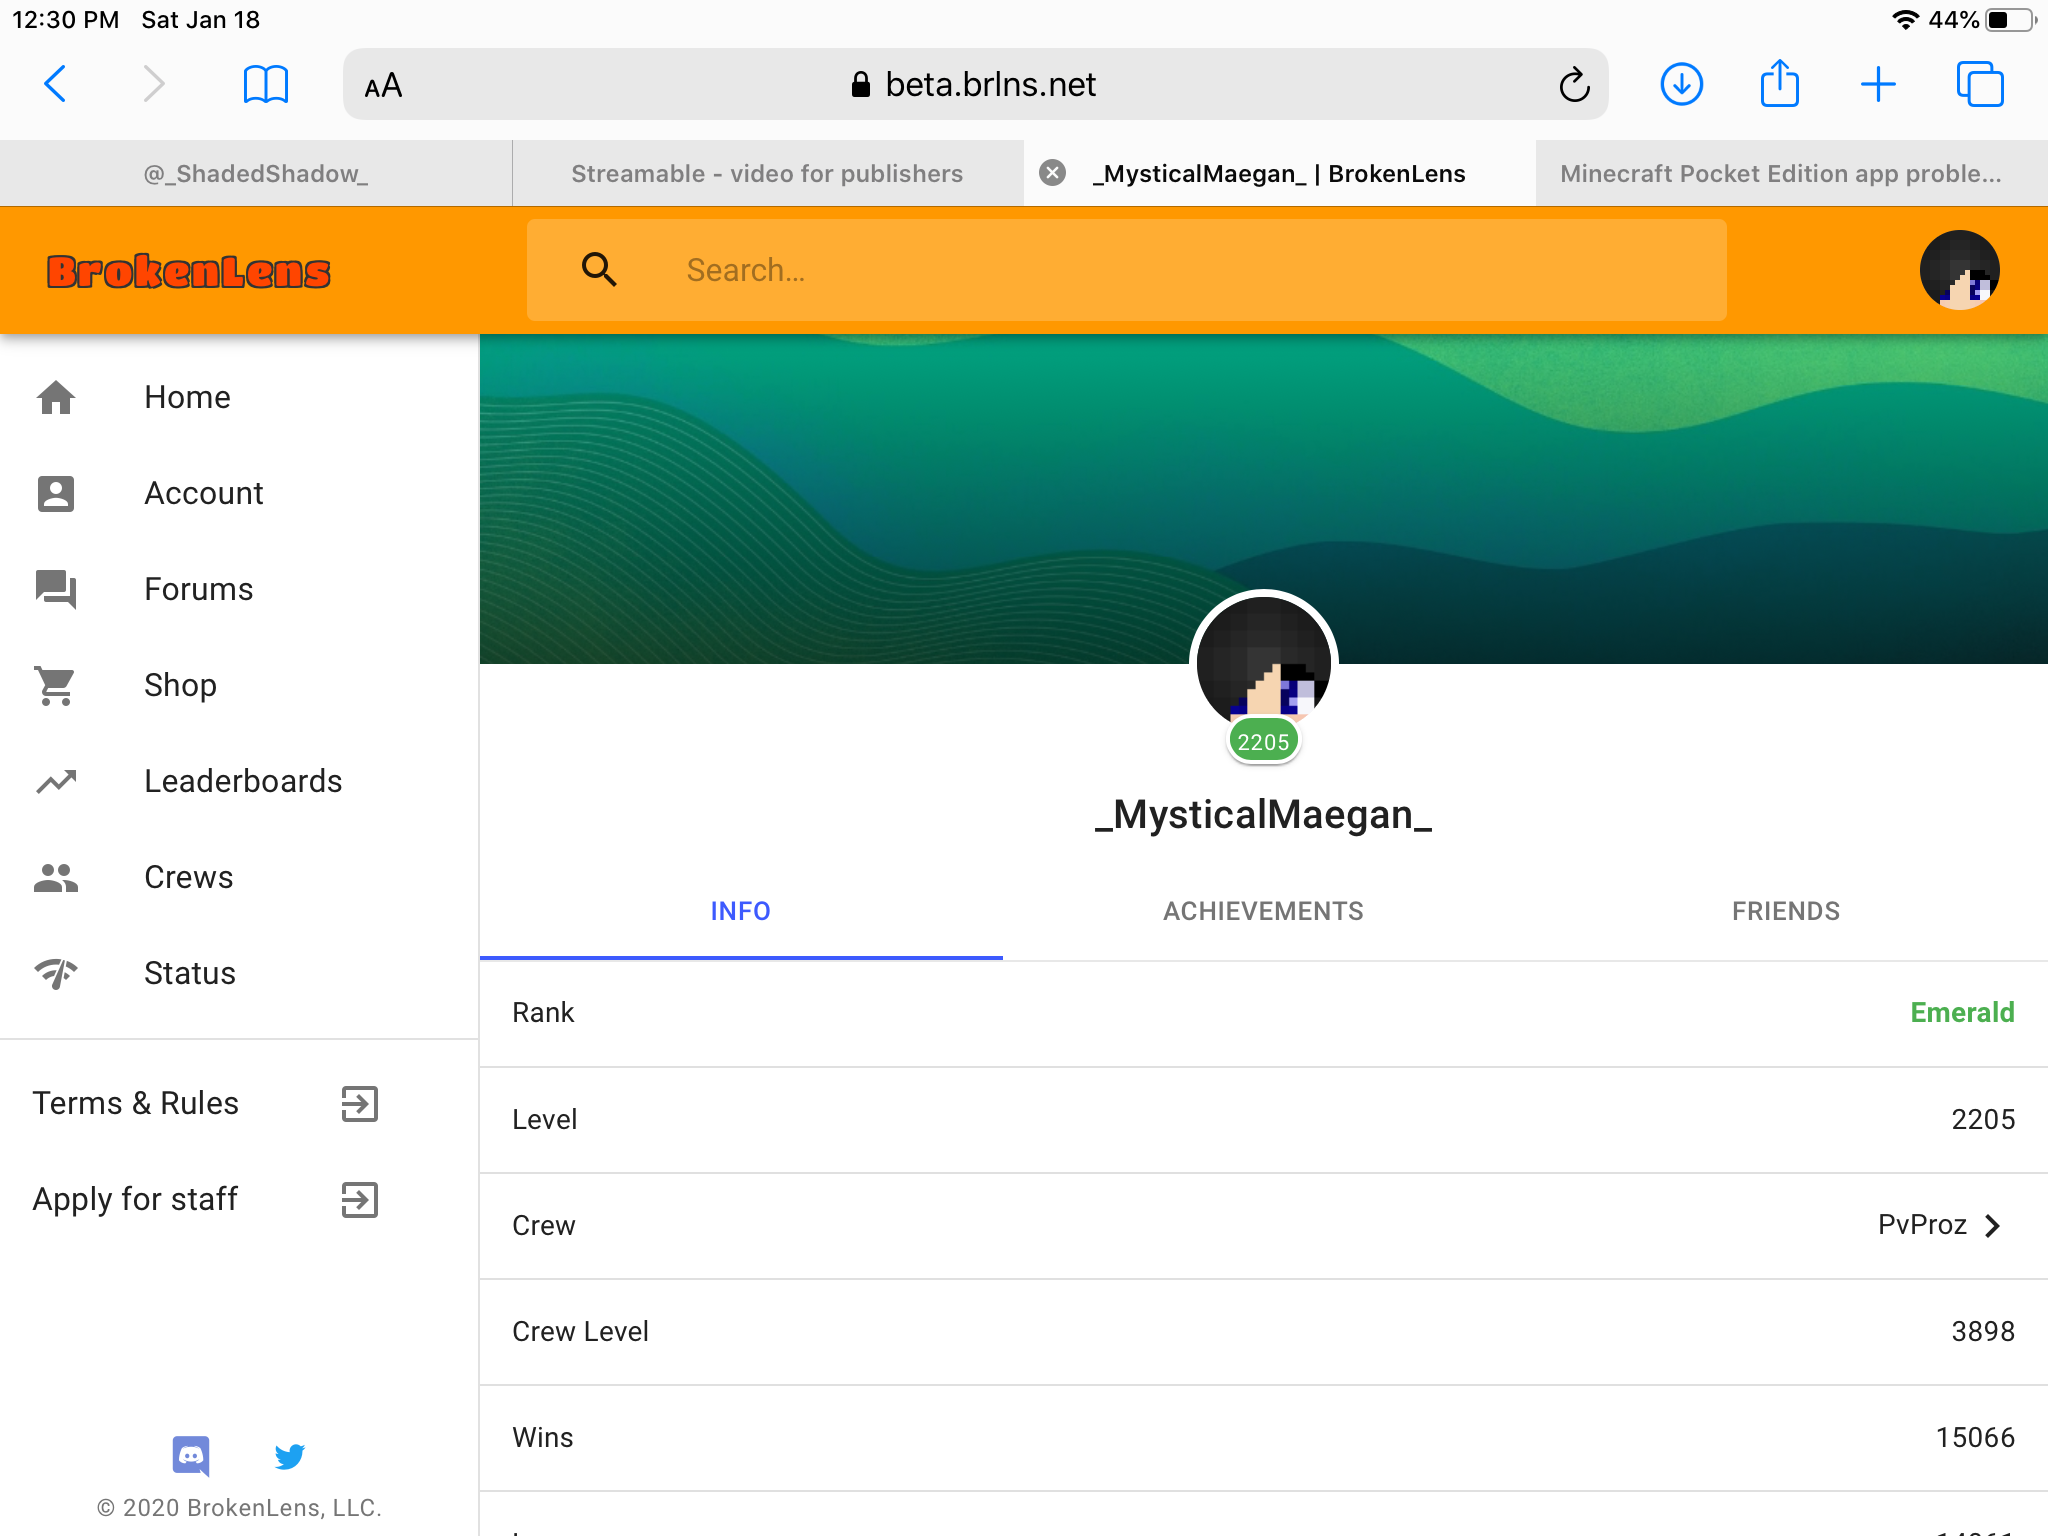2048x1536 pixels.
Task: Open Terms & Rules link
Action: pos(135,1103)
